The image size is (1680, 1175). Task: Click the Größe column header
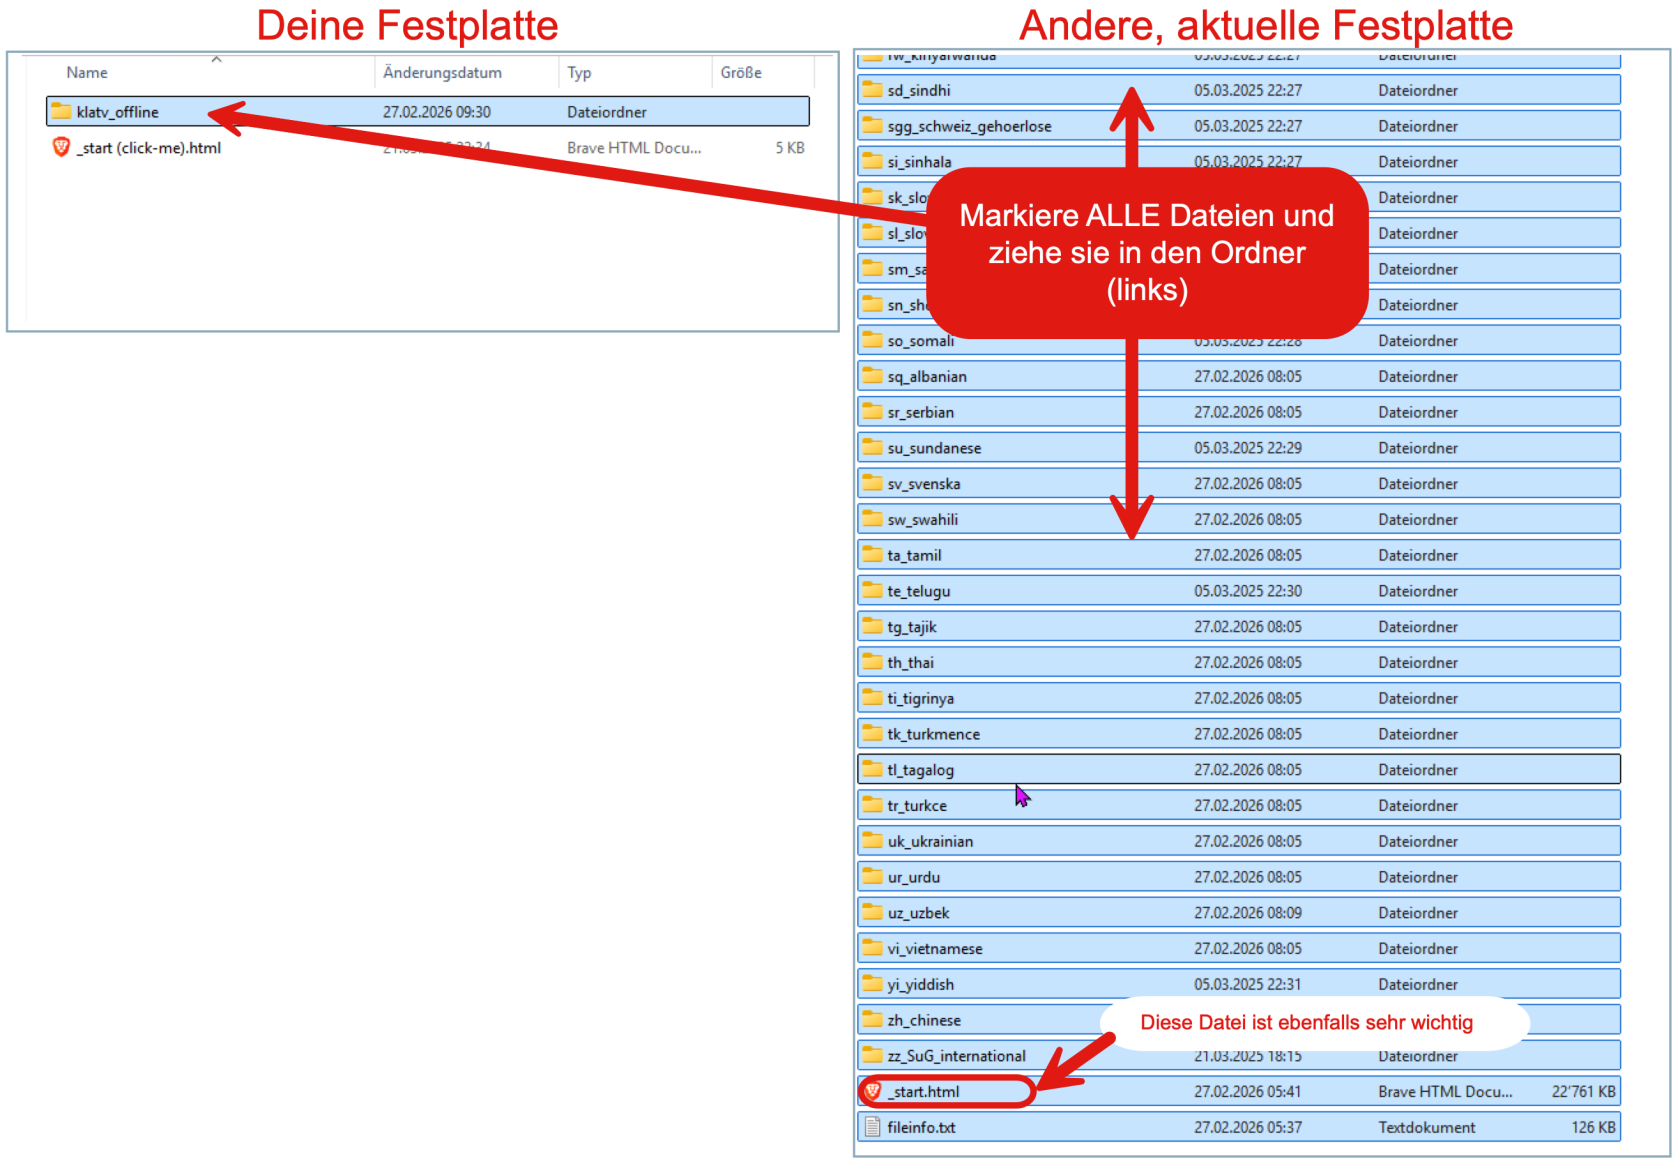pyautogui.click(x=741, y=72)
